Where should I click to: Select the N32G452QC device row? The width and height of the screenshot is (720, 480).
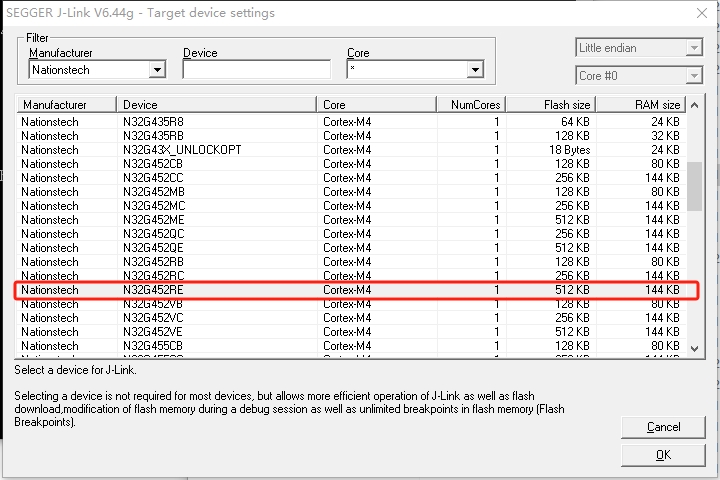tap(352, 234)
